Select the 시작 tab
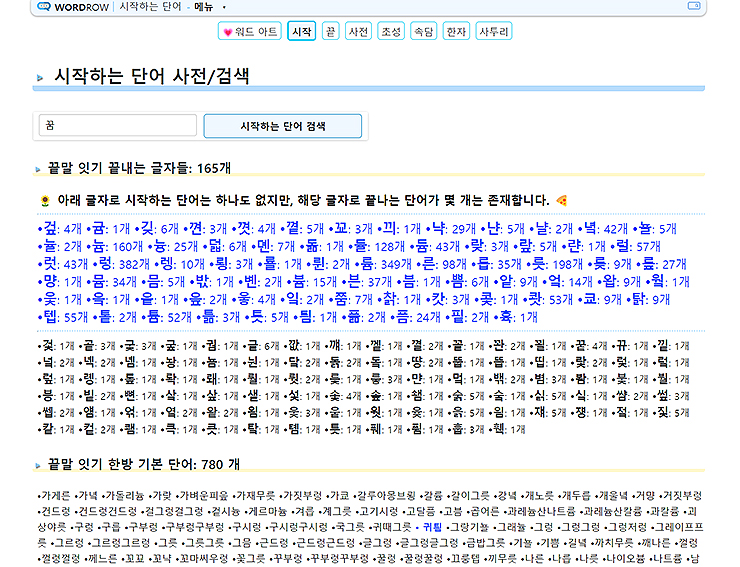Image resolution: width=740 pixels, height=567 pixels. (302, 32)
